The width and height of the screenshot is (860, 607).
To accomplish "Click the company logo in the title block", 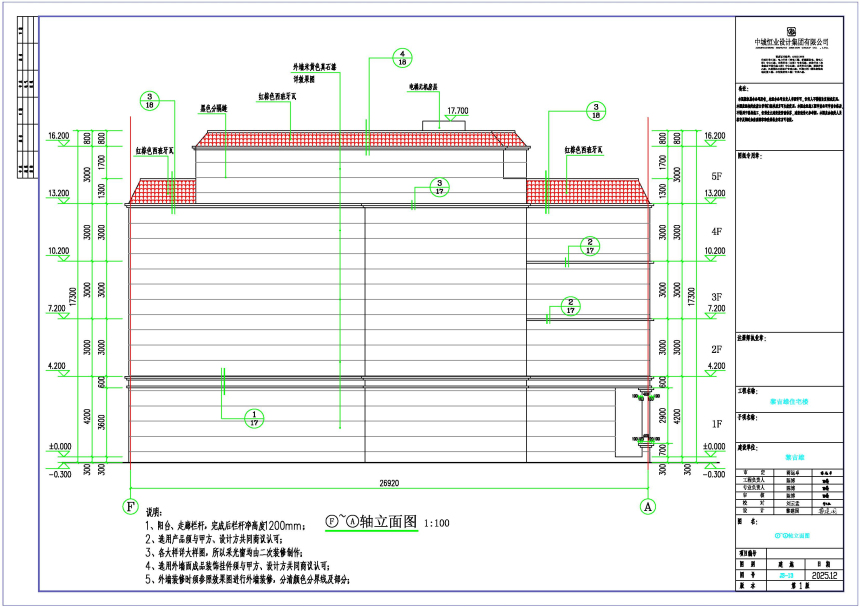I will [x=790, y=30].
